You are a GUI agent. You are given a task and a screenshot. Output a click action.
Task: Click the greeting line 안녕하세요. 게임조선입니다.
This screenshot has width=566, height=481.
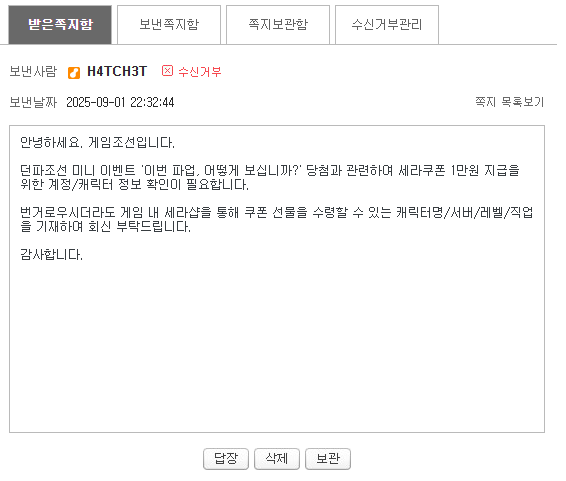click(99, 145)
